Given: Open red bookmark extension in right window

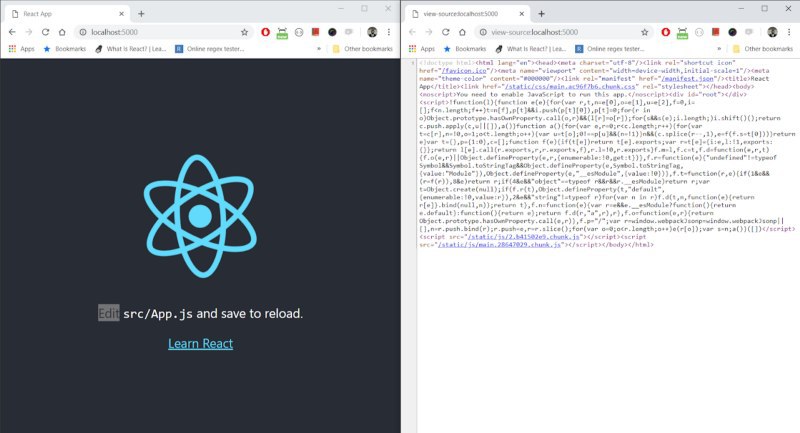Looking at the screenshot, I should click(x=715, y=32).
